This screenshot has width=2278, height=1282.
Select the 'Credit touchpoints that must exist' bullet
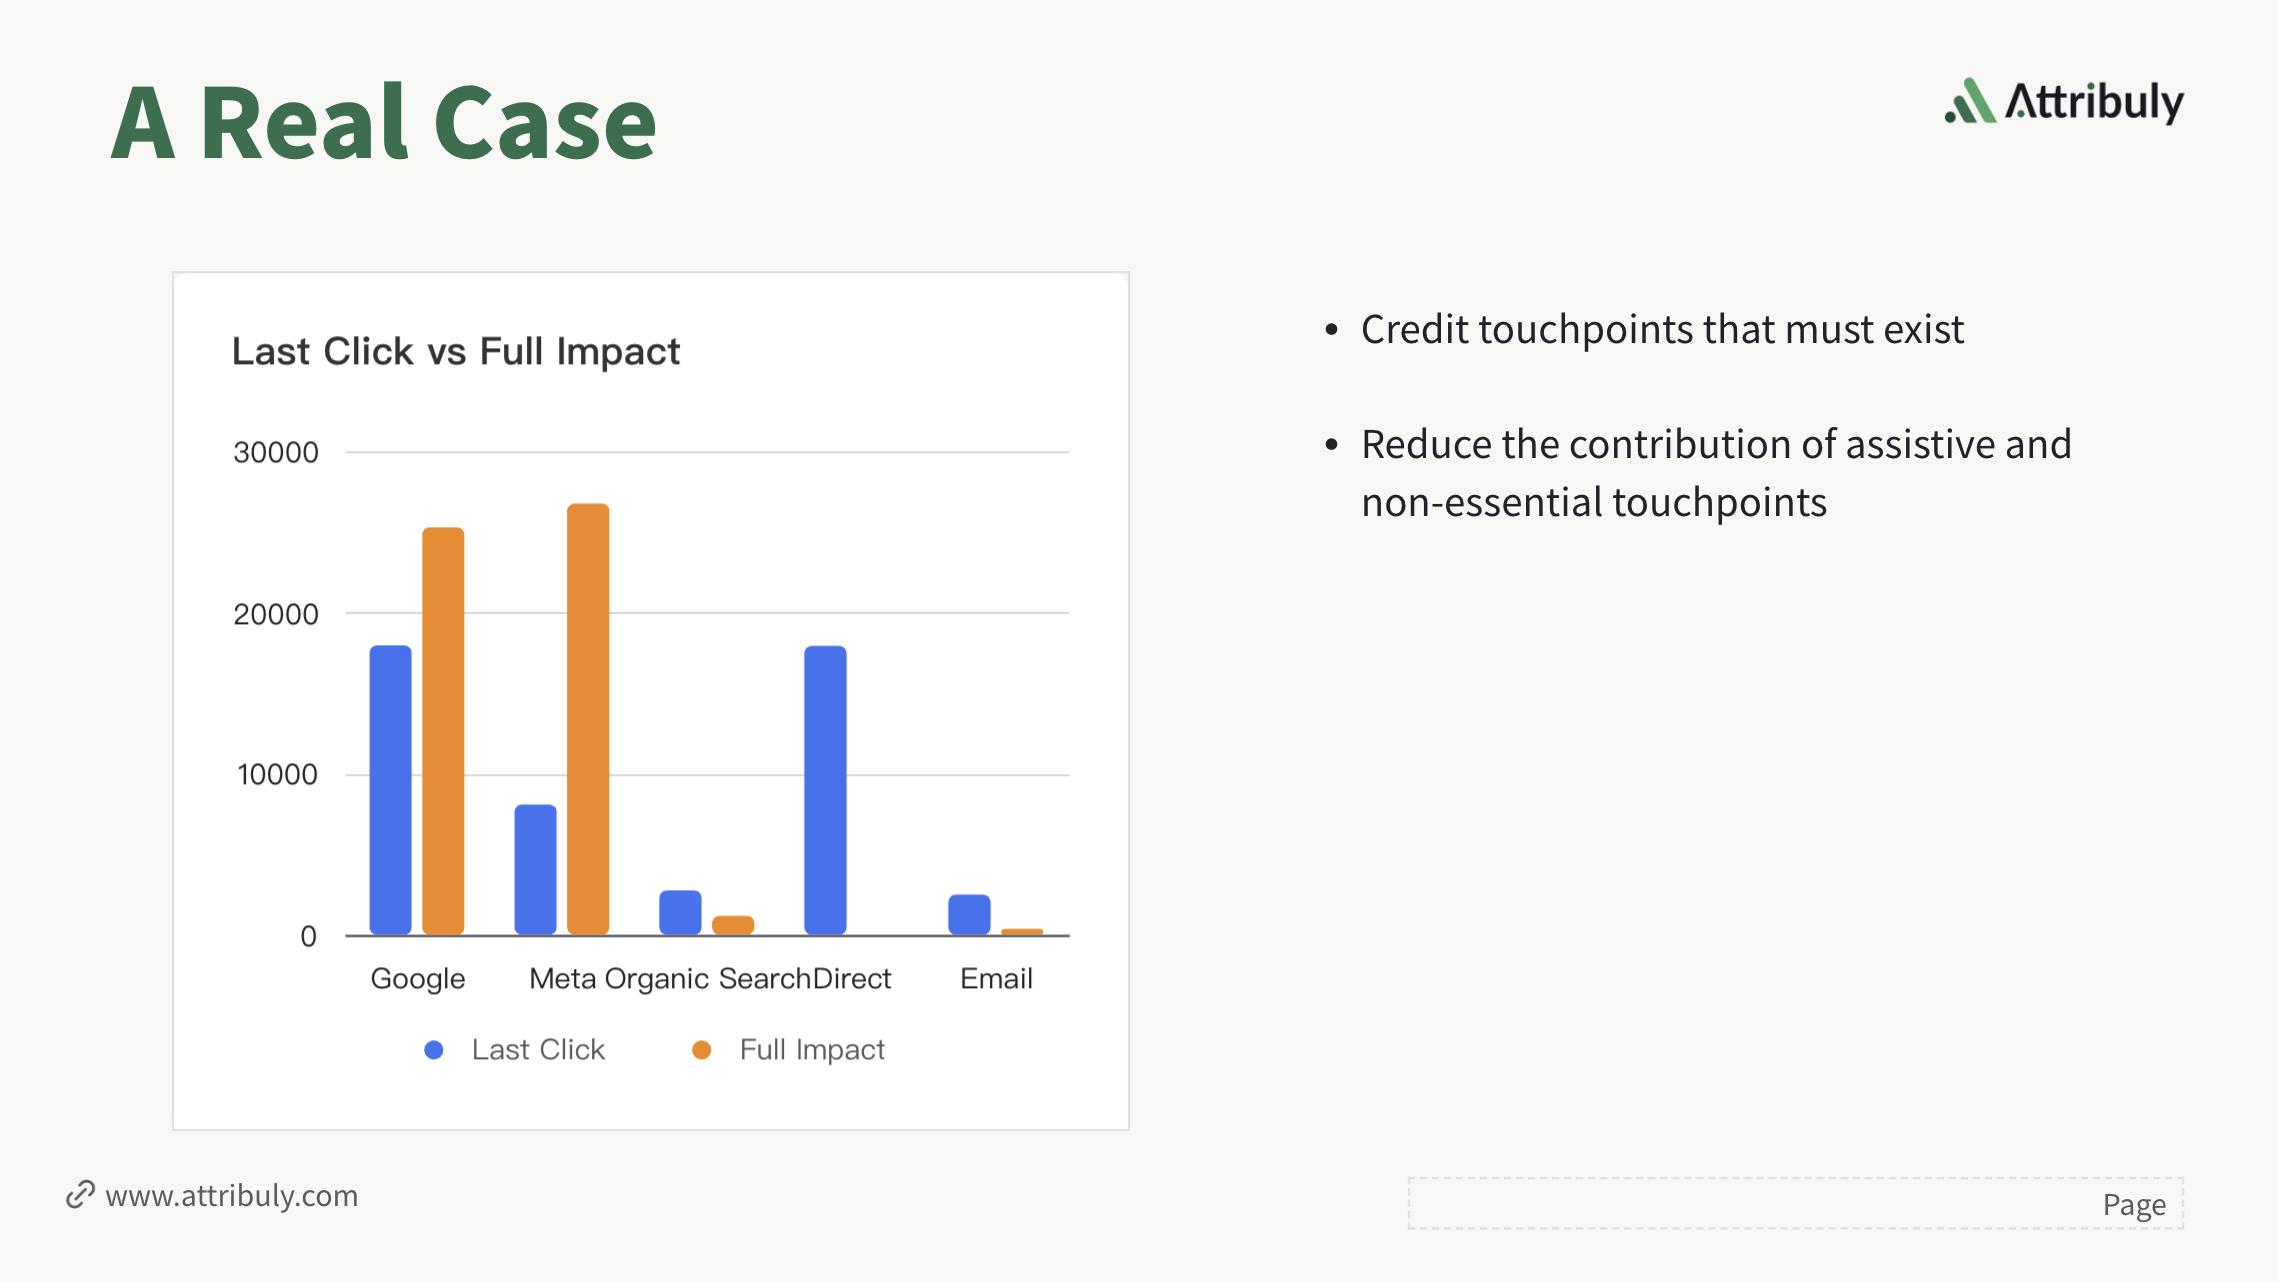(1662, 330)
